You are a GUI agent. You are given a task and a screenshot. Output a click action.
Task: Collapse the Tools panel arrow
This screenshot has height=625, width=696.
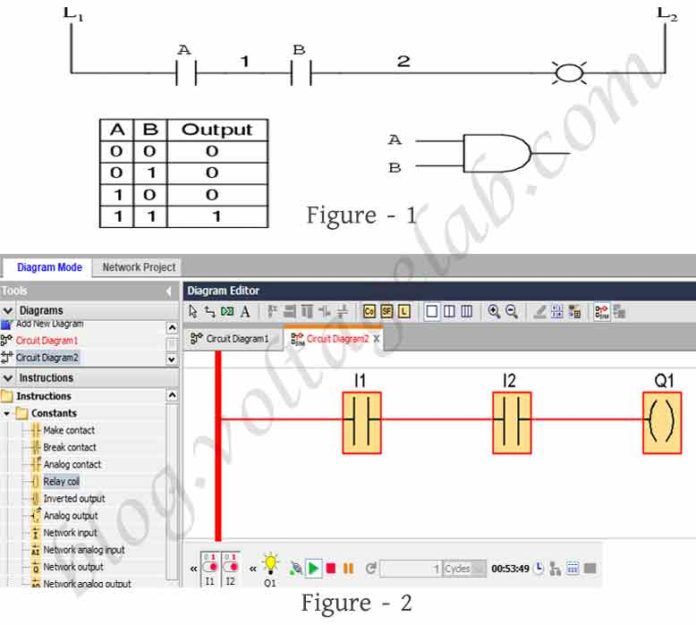click(x=169, y=291)
